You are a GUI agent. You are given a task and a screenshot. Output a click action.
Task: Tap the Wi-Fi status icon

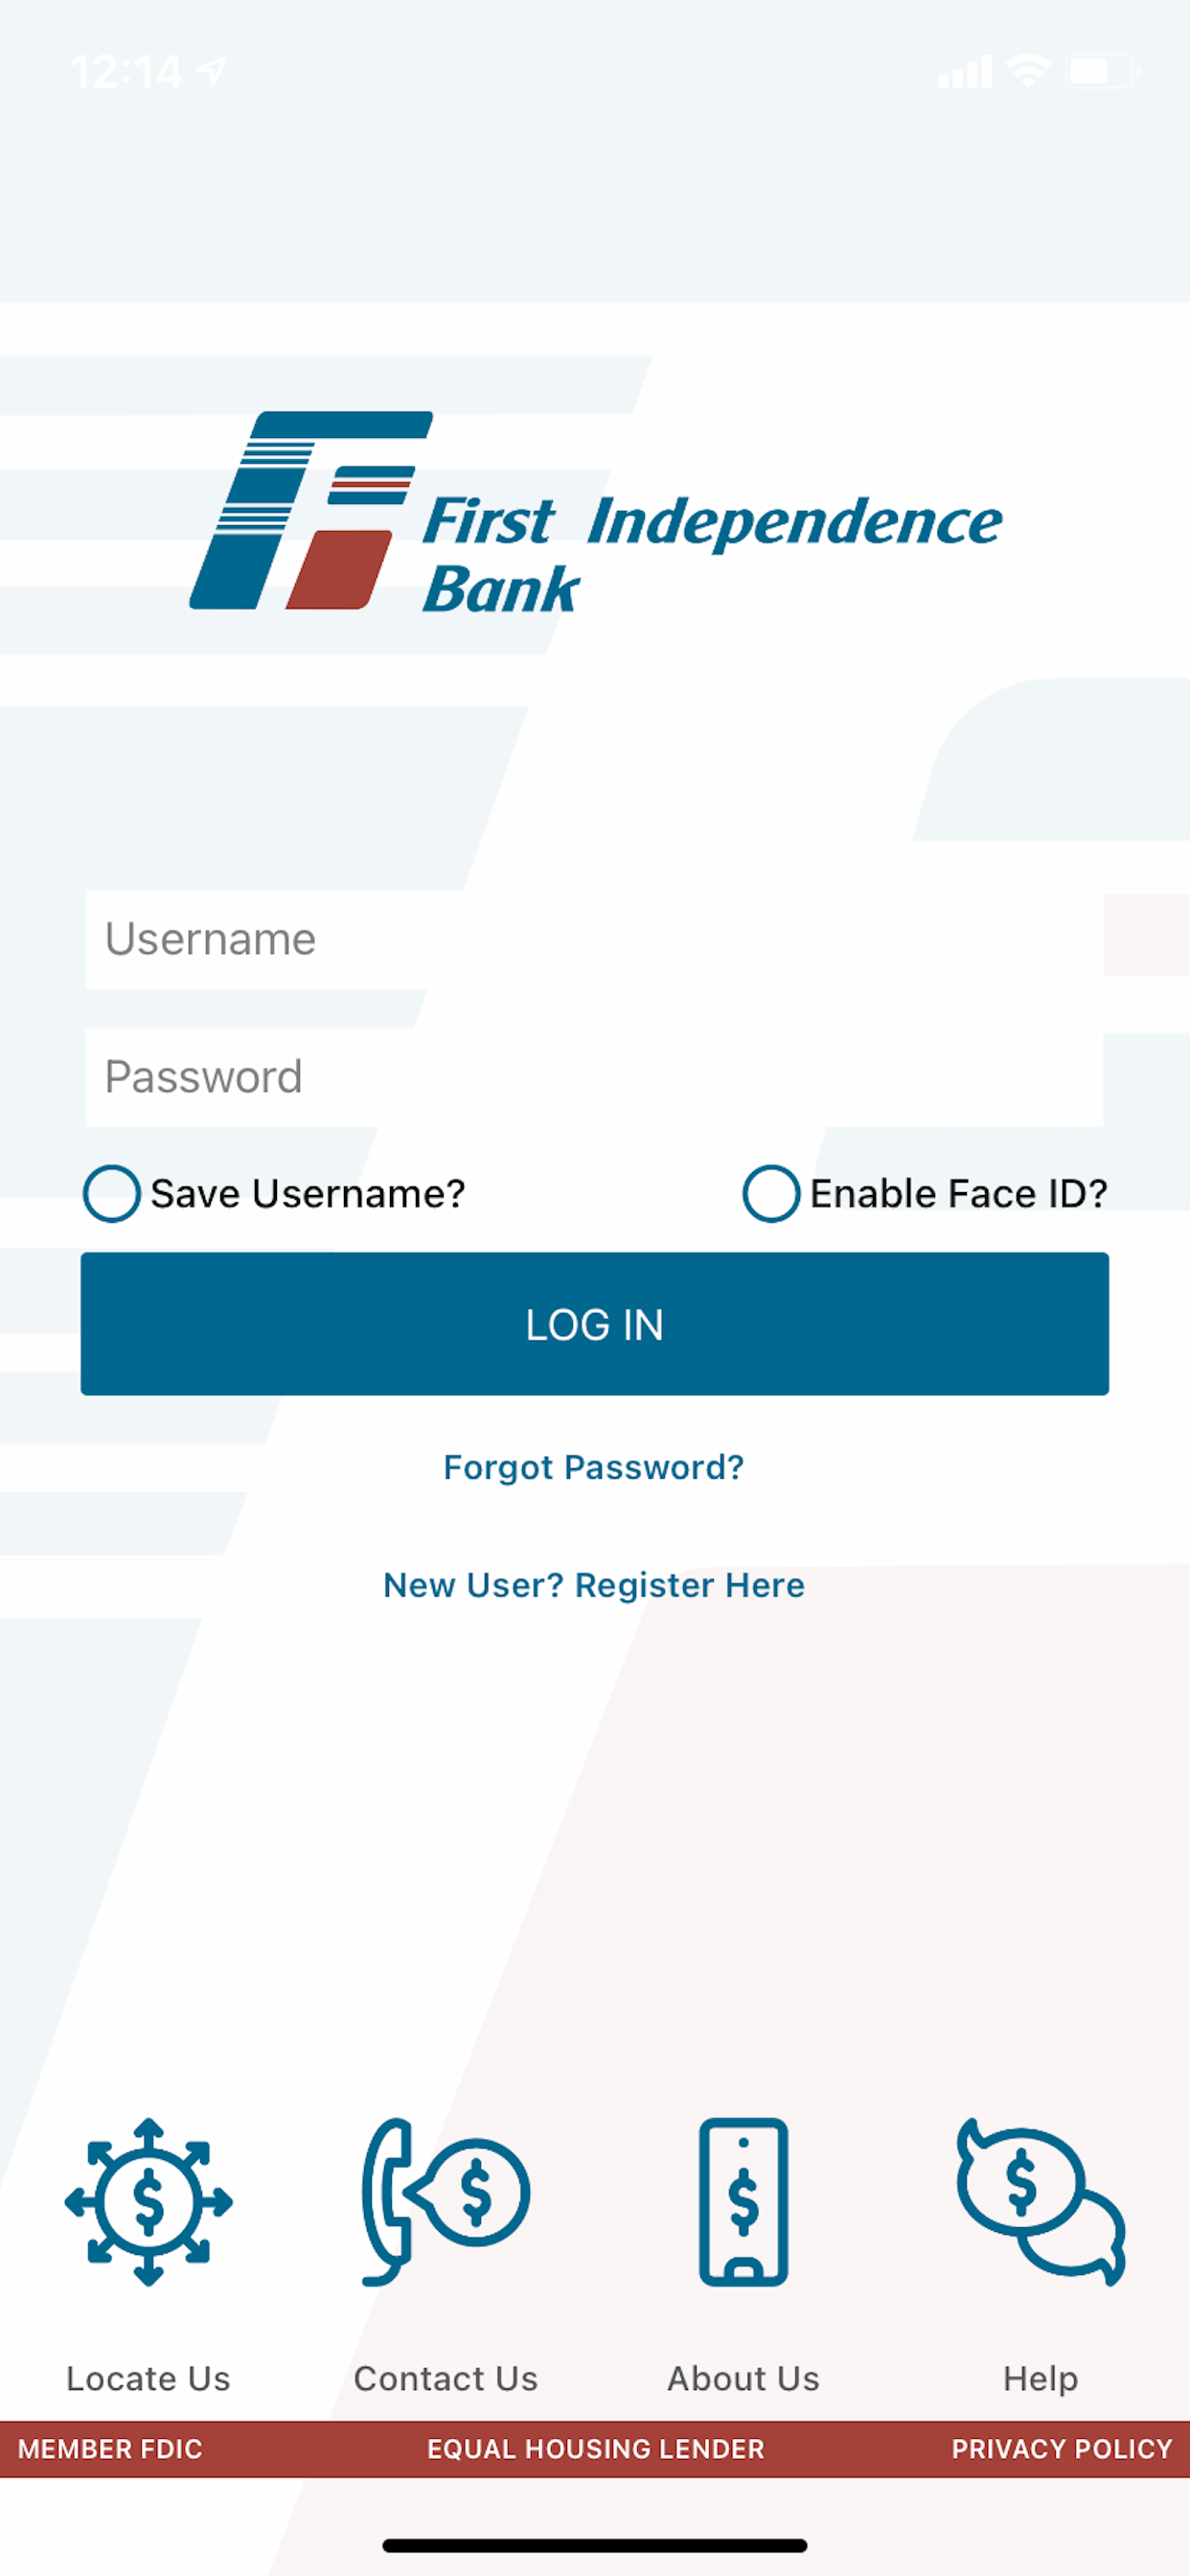click(1028, 71)
